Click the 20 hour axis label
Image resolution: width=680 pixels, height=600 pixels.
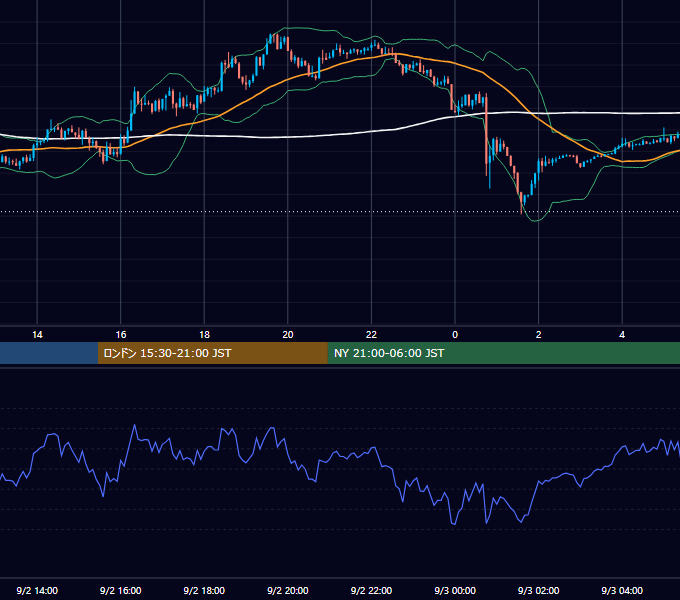[288, 335]
